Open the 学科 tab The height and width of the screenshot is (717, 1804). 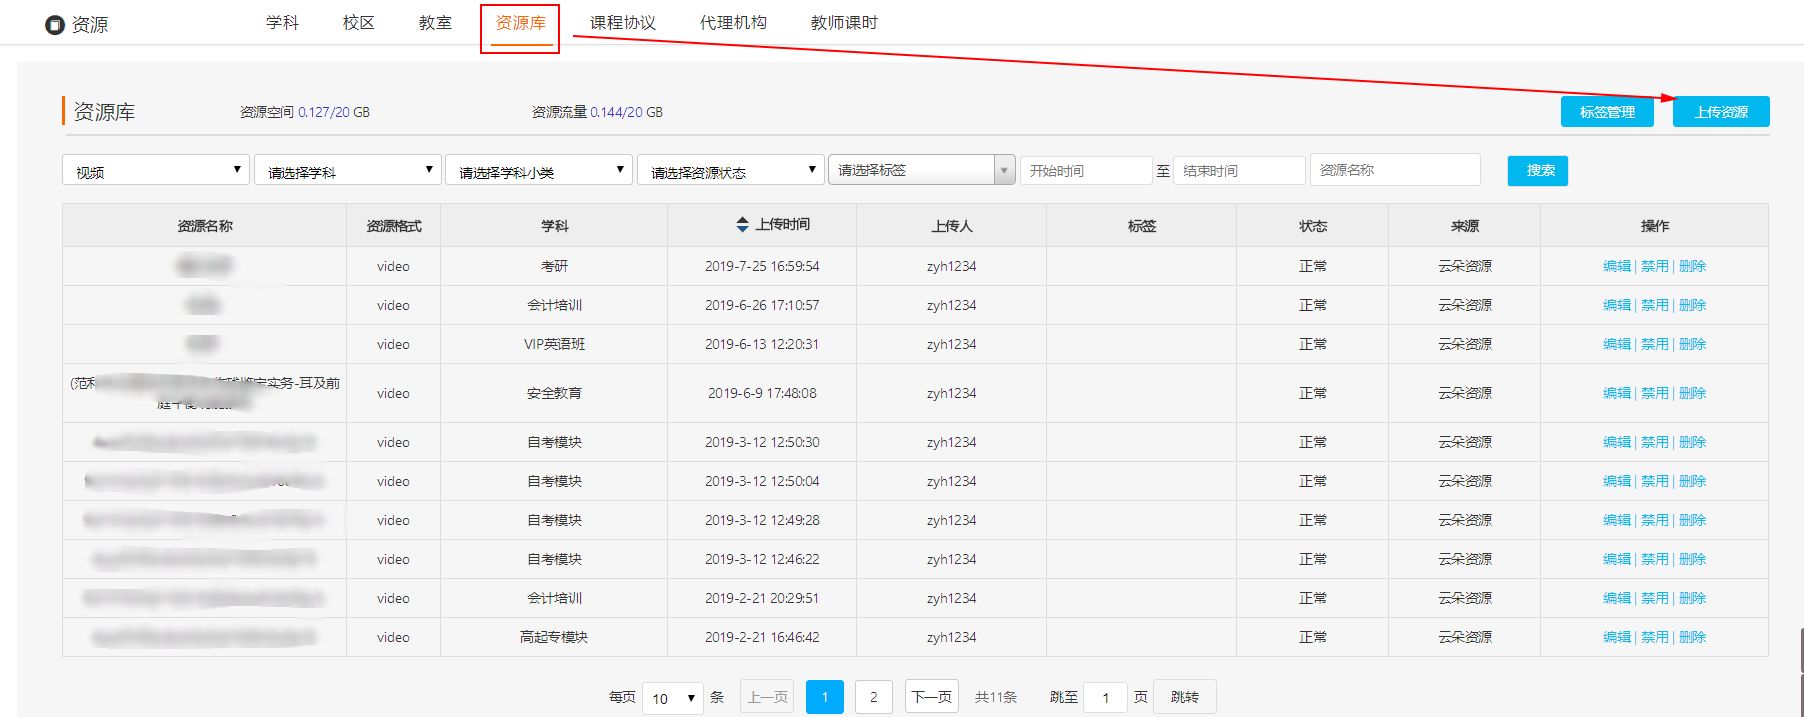coord(282,22)
